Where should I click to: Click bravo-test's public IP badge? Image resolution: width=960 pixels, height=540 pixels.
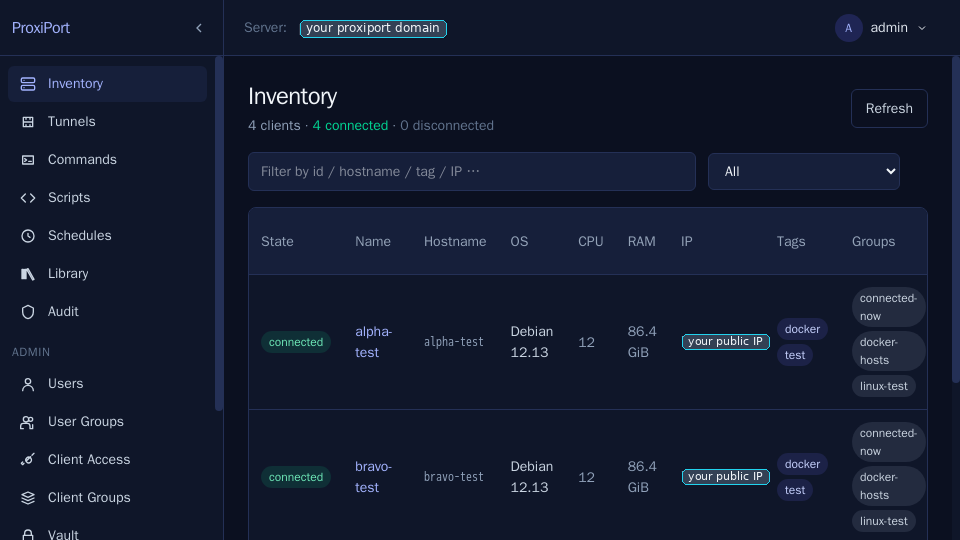[726, 476]
